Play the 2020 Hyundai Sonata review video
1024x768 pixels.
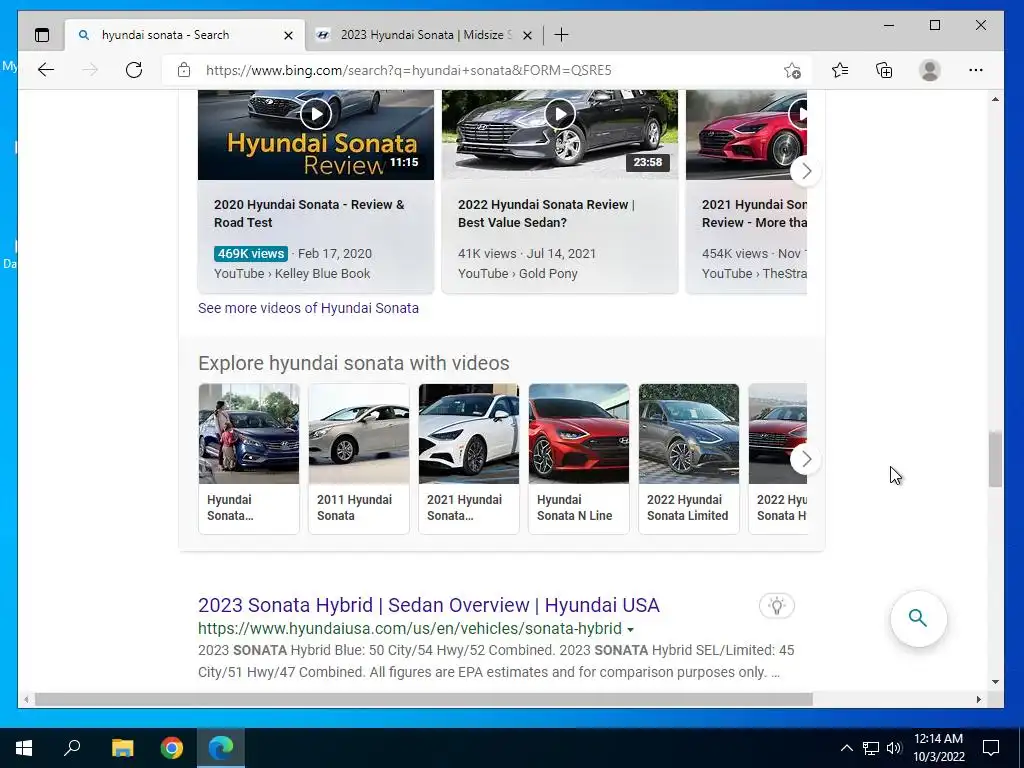click(x=315, y=114)
